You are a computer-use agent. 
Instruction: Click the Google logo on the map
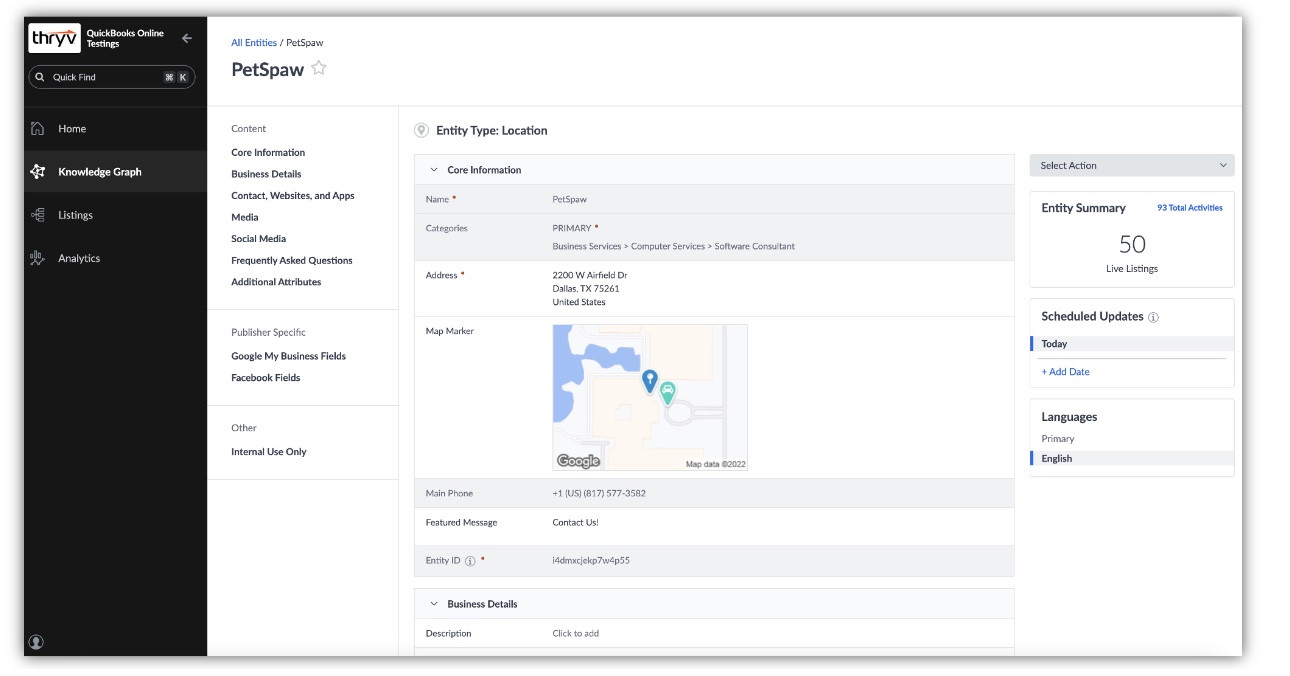click(578, 461)
